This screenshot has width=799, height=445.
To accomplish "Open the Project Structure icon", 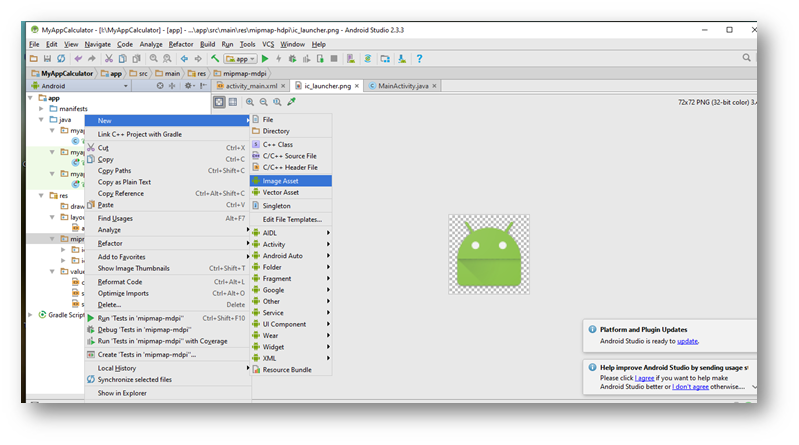I will coord(385,59).
